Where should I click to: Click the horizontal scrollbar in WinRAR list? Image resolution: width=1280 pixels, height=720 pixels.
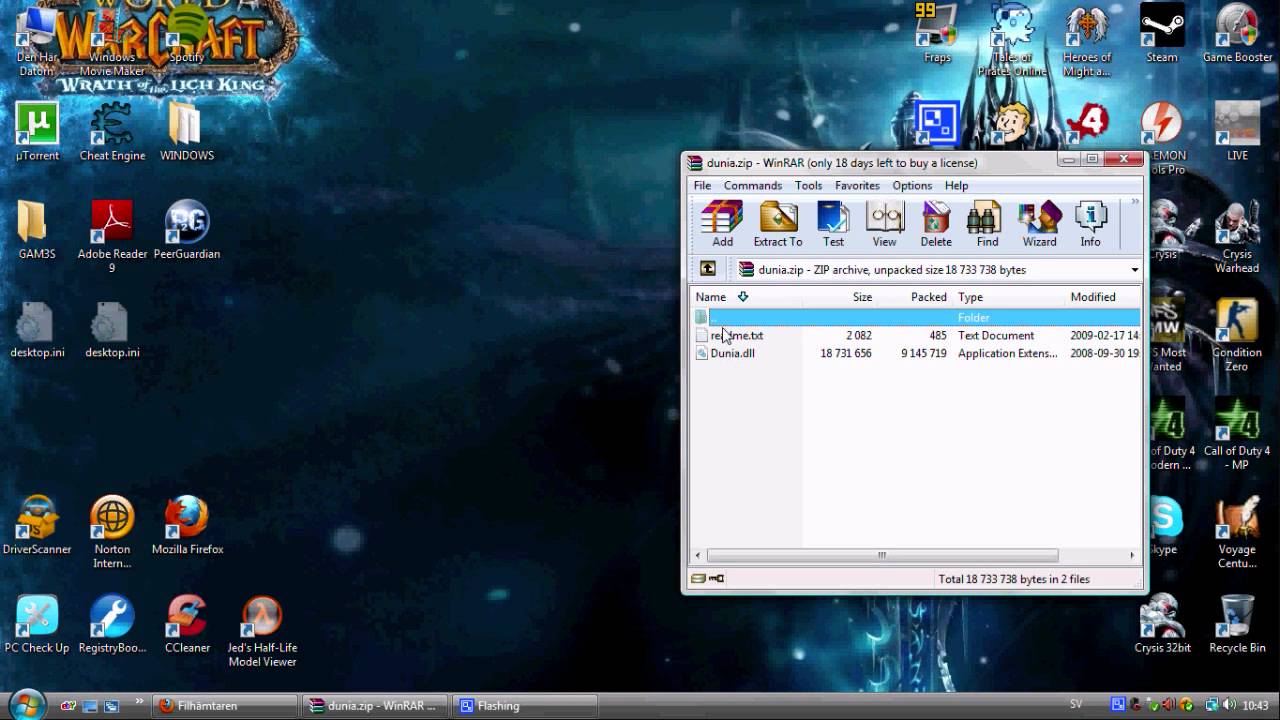tap(882, 555)
